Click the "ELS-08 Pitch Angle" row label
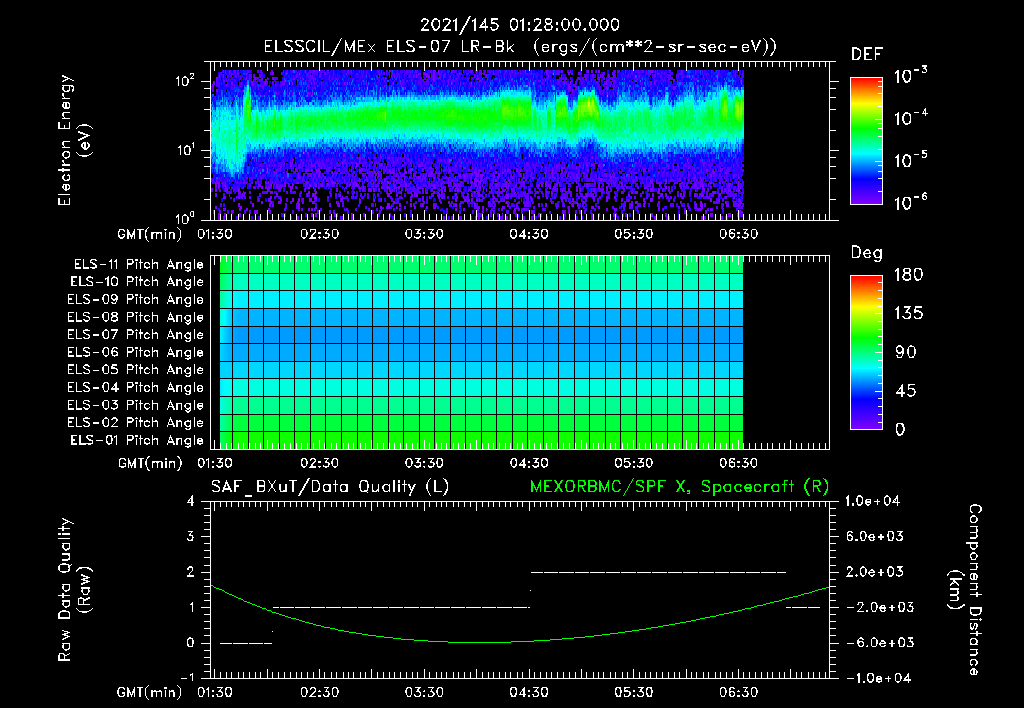The height and width of the screenshot is (708, 1024). (136, 317)
